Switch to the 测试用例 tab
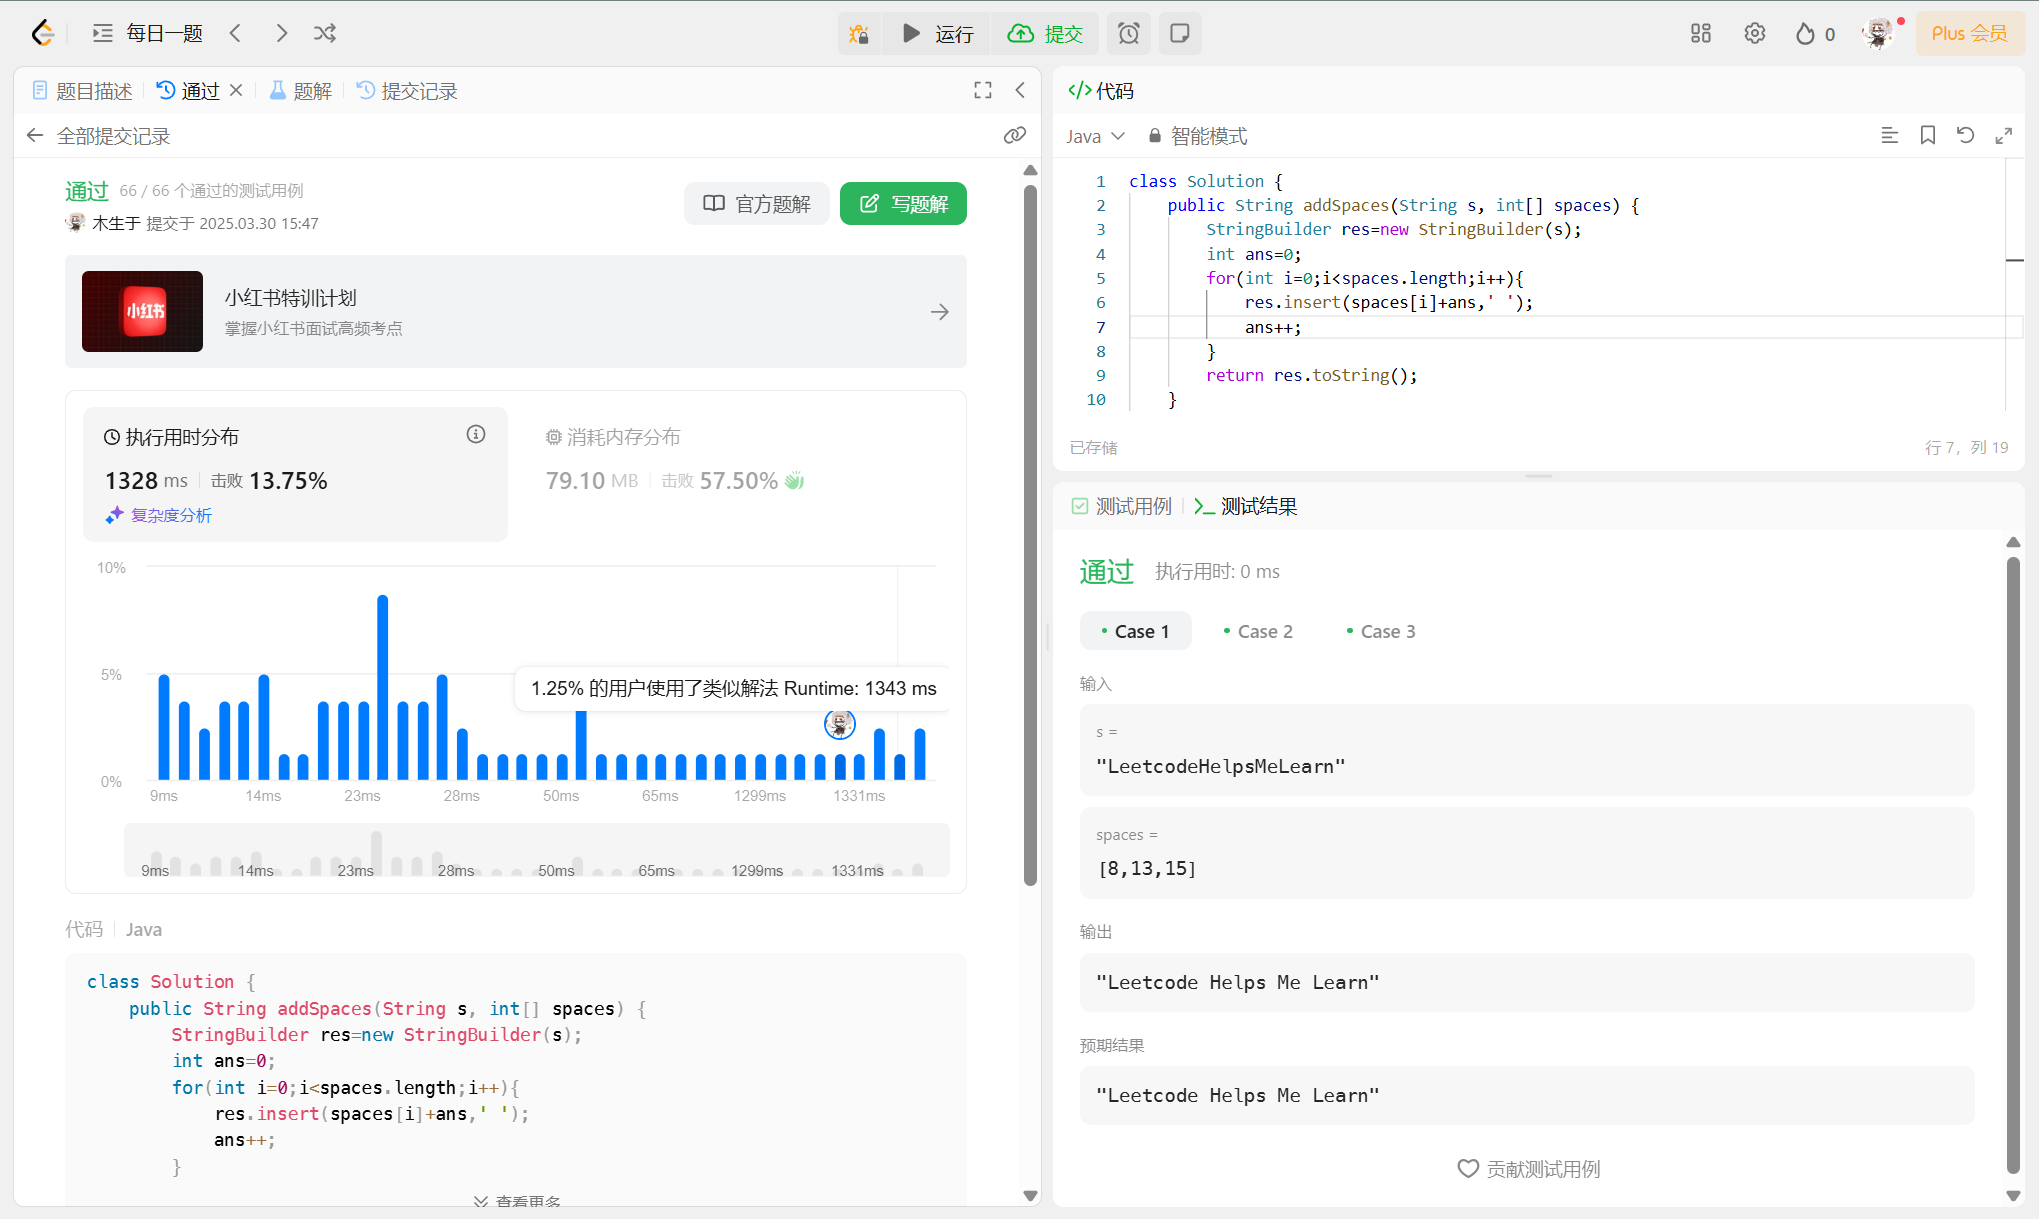The height and width of the screenshot is (1219, 2039). pos(1122,507)
